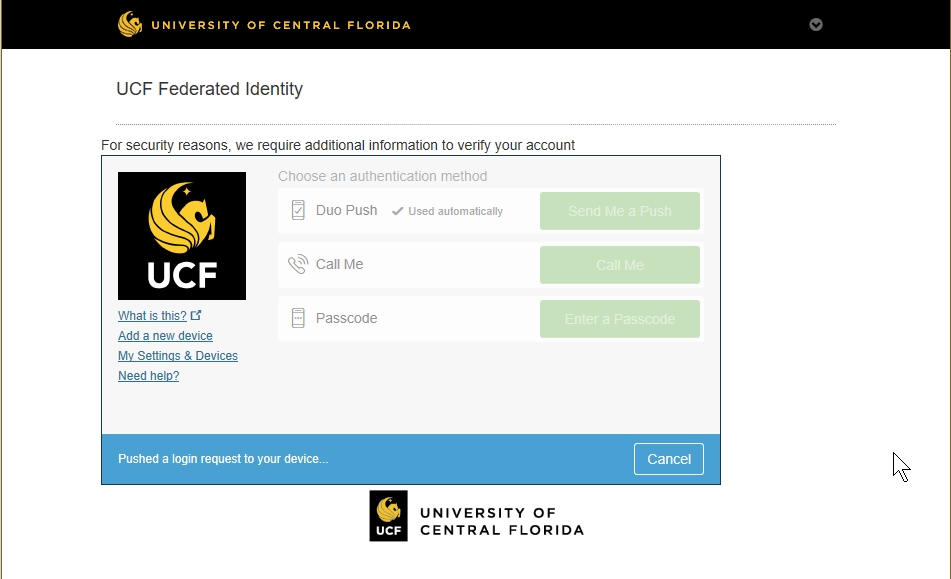This screenshot has height=579, width=951.
Task: Open the What is this? link
Action: (x=152, y=316)
